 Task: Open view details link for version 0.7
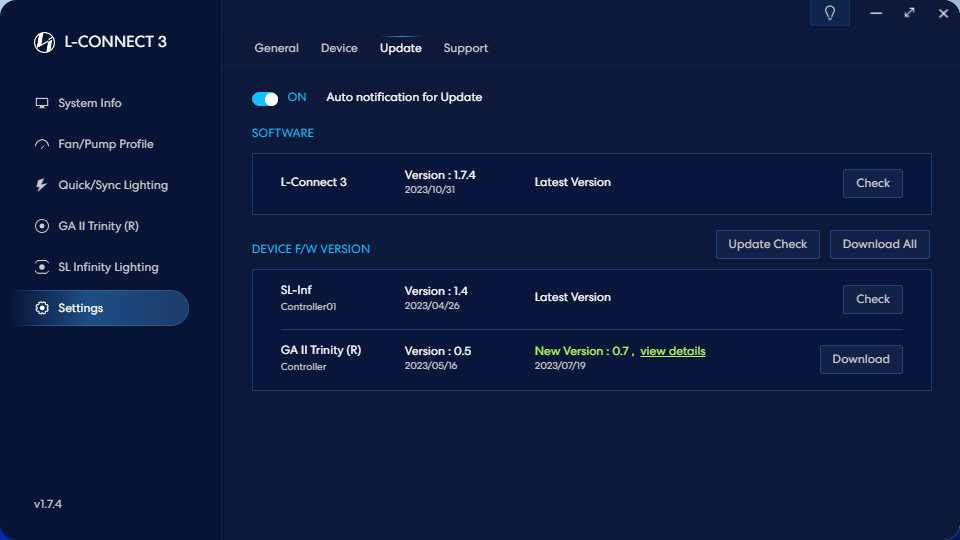coord(673,351)
